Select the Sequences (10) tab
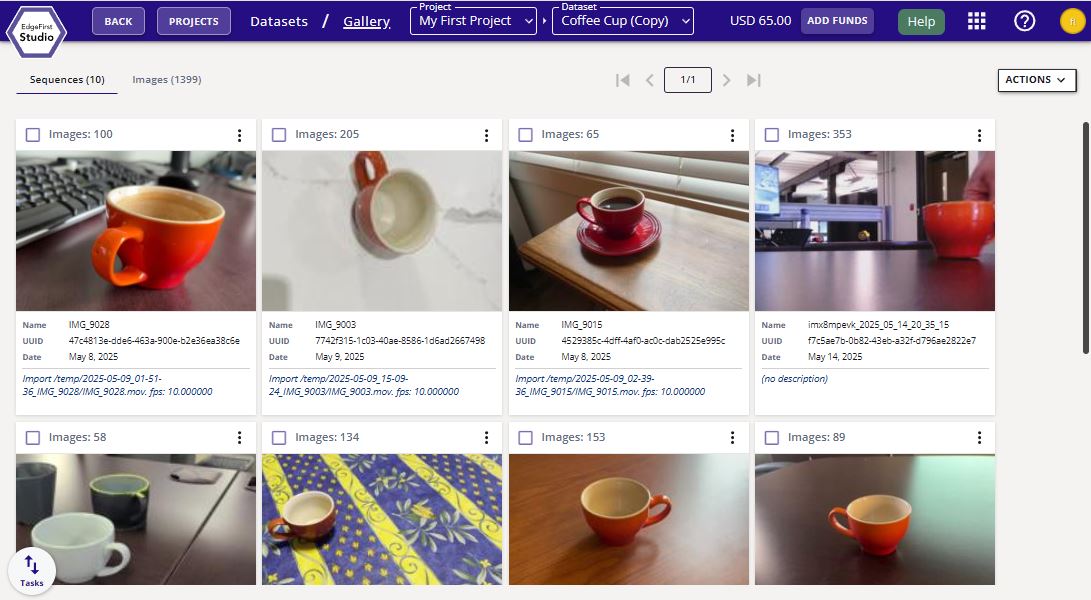Screen dimensions: 1091x600 click(x=67, y=80)
